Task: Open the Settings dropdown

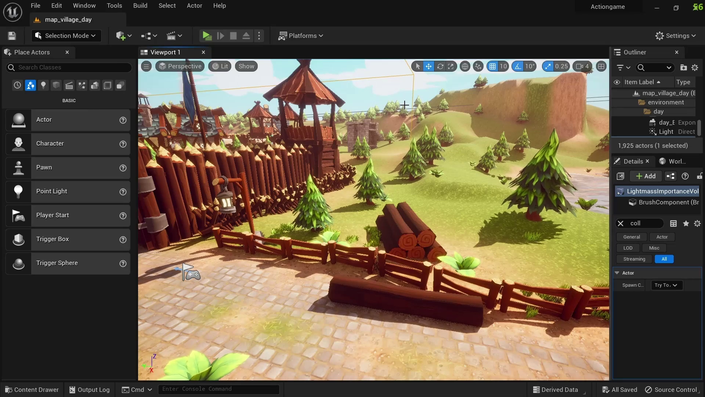Action: click(x=675, y=36)
